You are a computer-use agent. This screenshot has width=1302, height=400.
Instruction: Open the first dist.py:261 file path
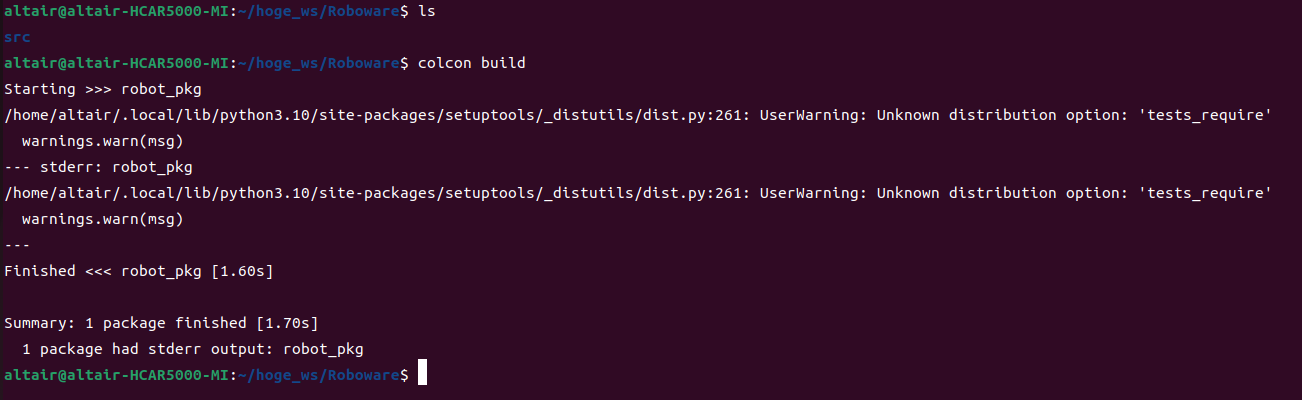[372, 115]
